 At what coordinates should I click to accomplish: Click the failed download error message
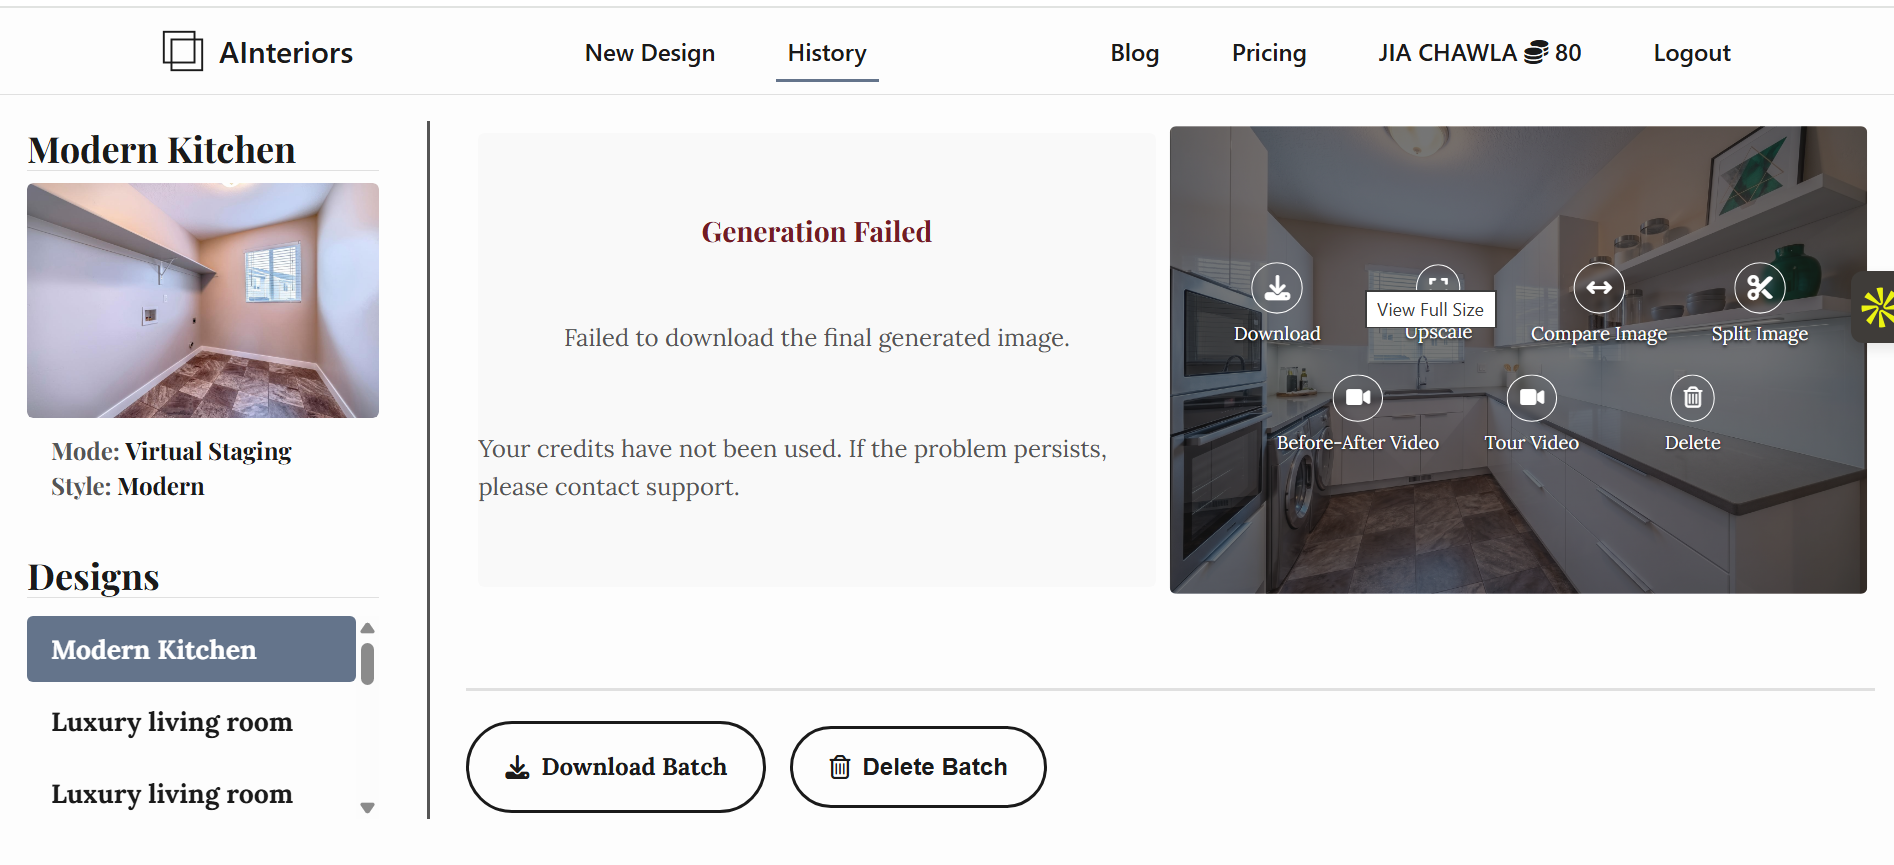coord(817,338)
